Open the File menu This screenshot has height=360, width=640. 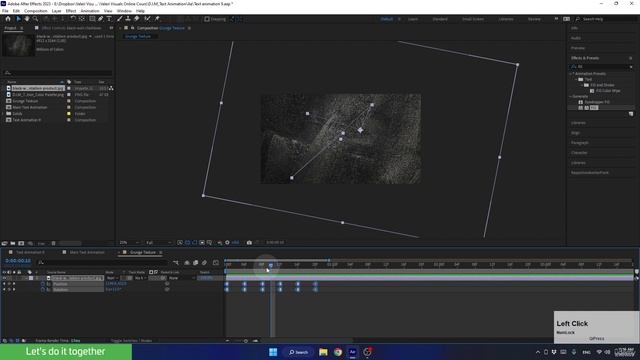point(5,11)
